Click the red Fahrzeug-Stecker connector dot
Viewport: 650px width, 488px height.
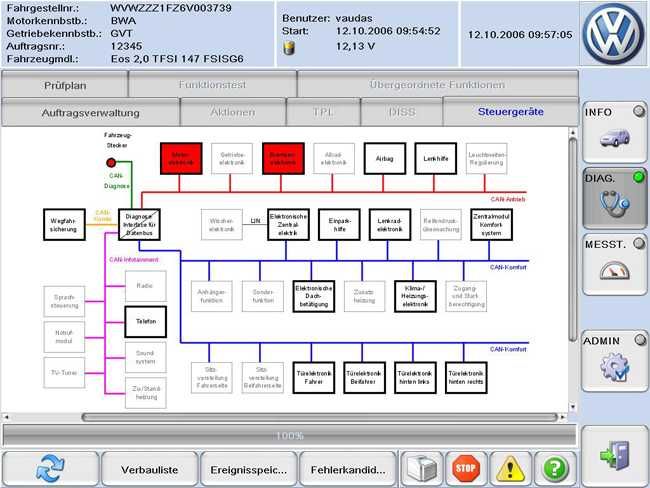(111, 163)
